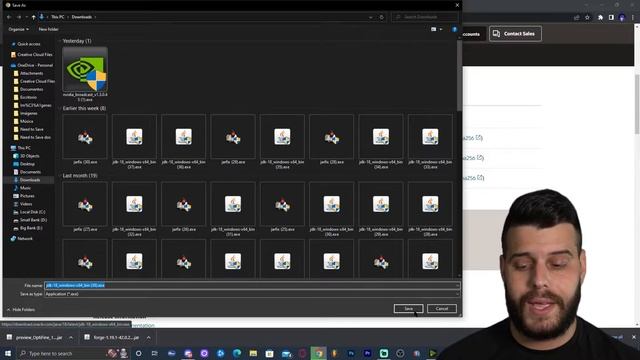This screenshot has height=360, width=640.
Task: Select jdk-18_windows-x64_bin (37).exe file
Action: (x=134, y=141)
